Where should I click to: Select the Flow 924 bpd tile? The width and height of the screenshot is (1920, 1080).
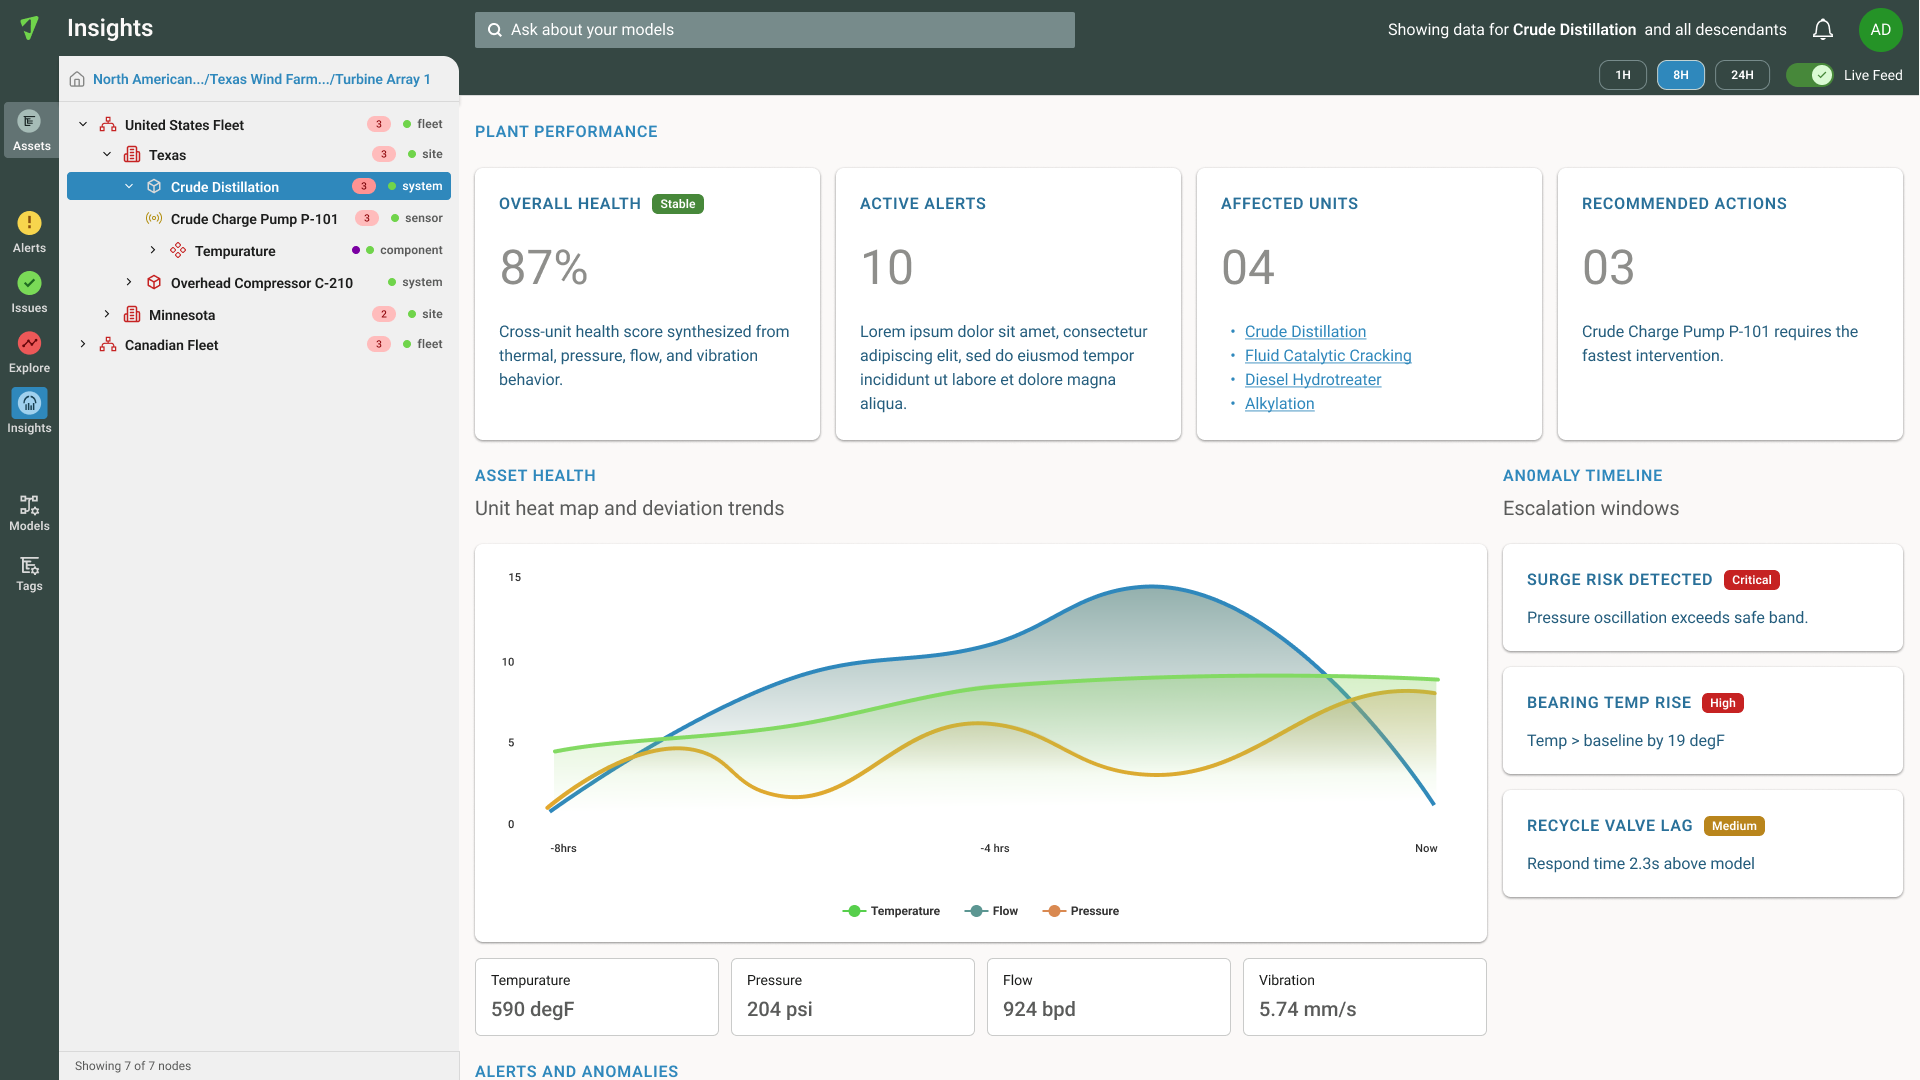[x=1109, y=997]
